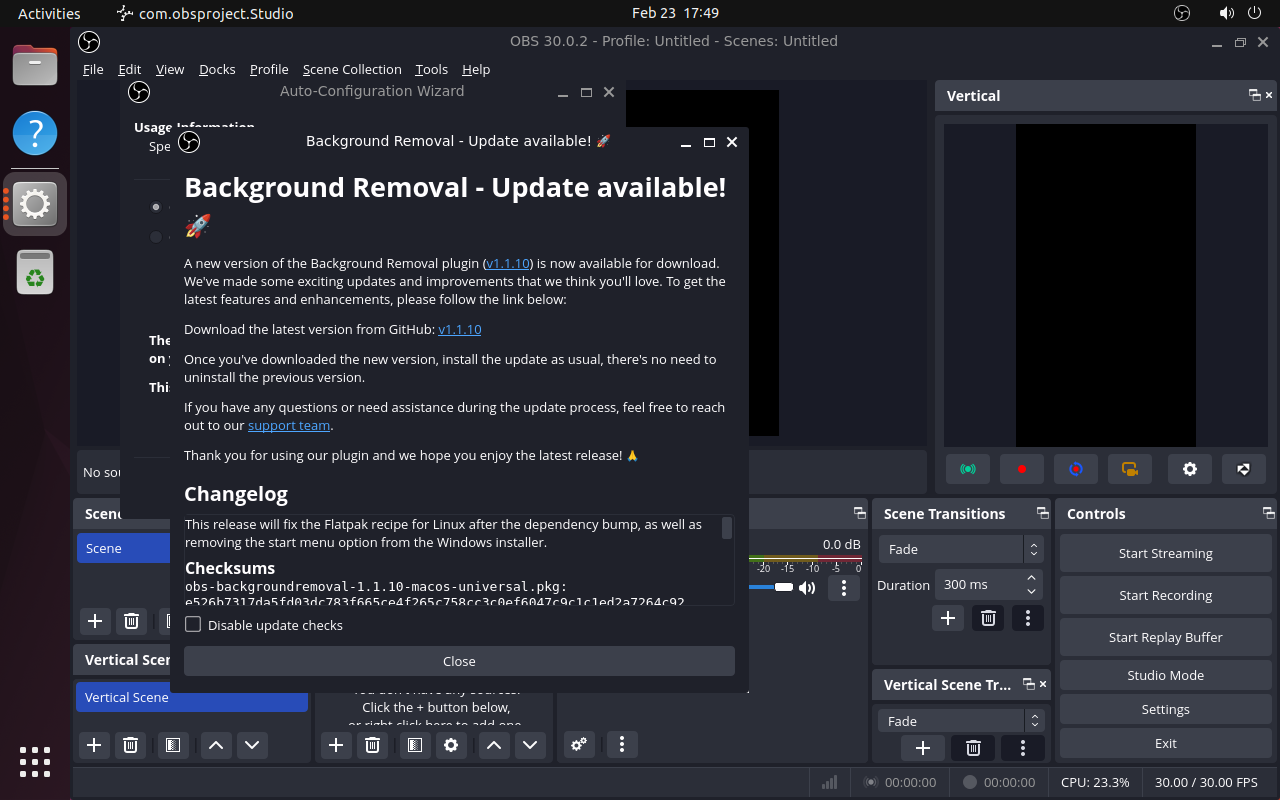This screenshot has height=800, width=1280.
Task: Add a transition in Scene Transitions panel
Action: pos(948,619)
